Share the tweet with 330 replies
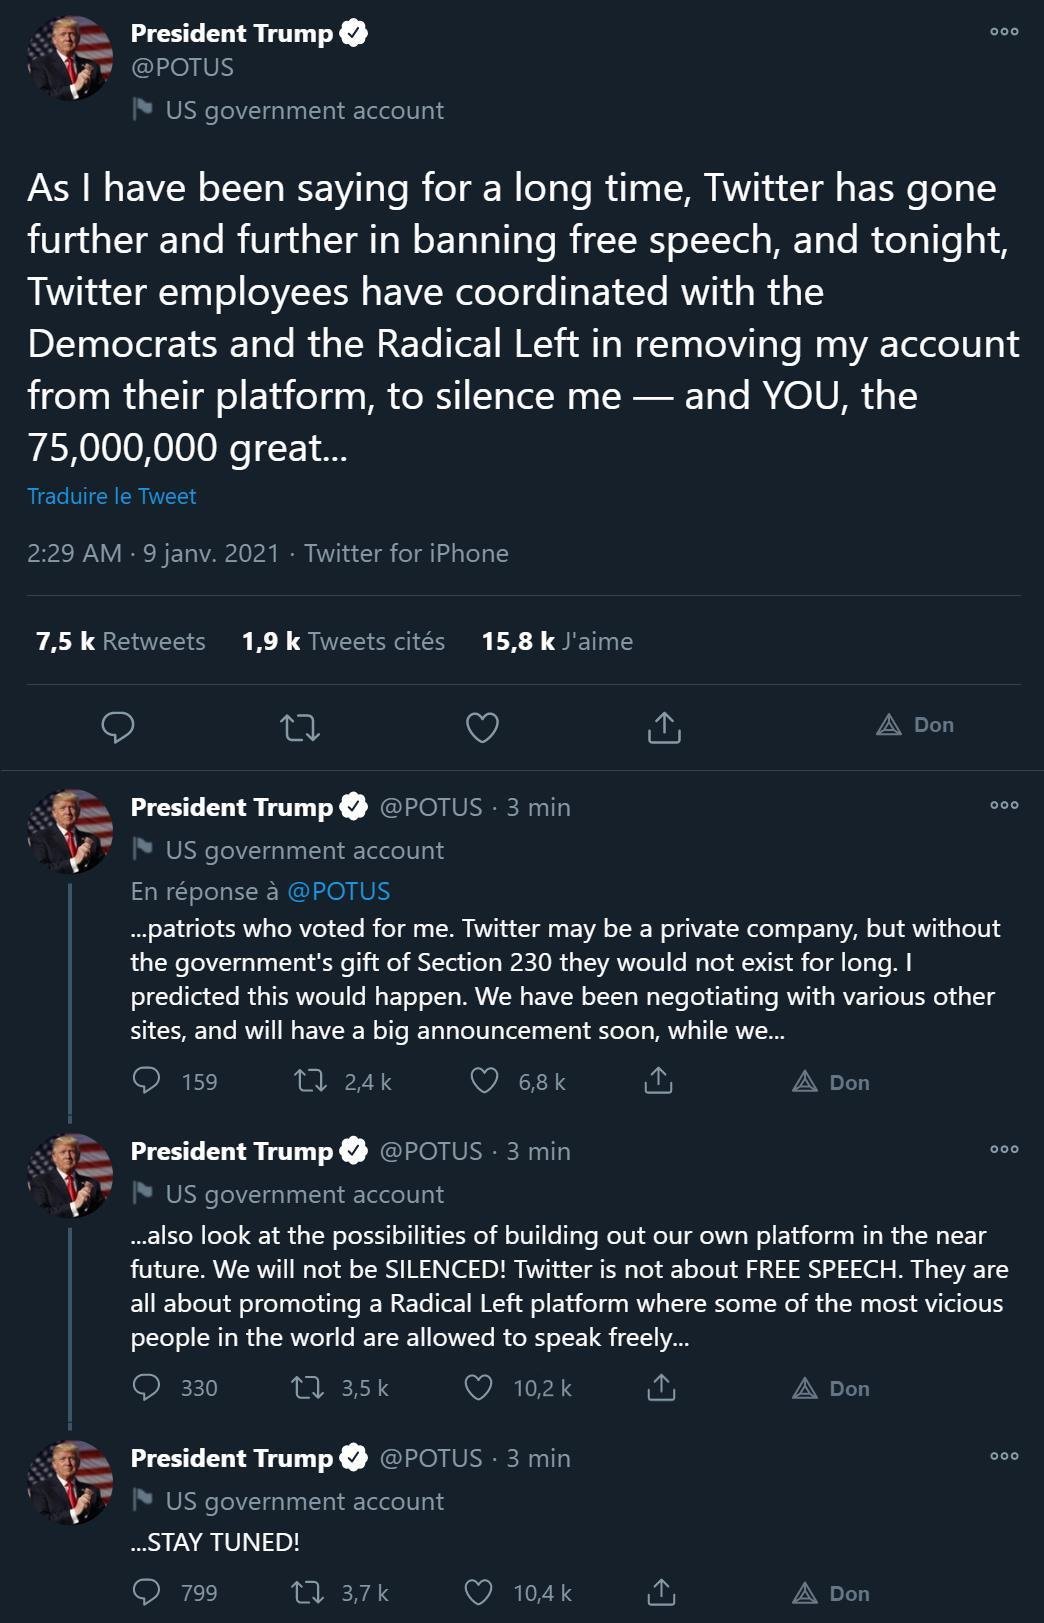Image resolution: width=1044 pixels, height=1623 pixels. (661, 1388)
